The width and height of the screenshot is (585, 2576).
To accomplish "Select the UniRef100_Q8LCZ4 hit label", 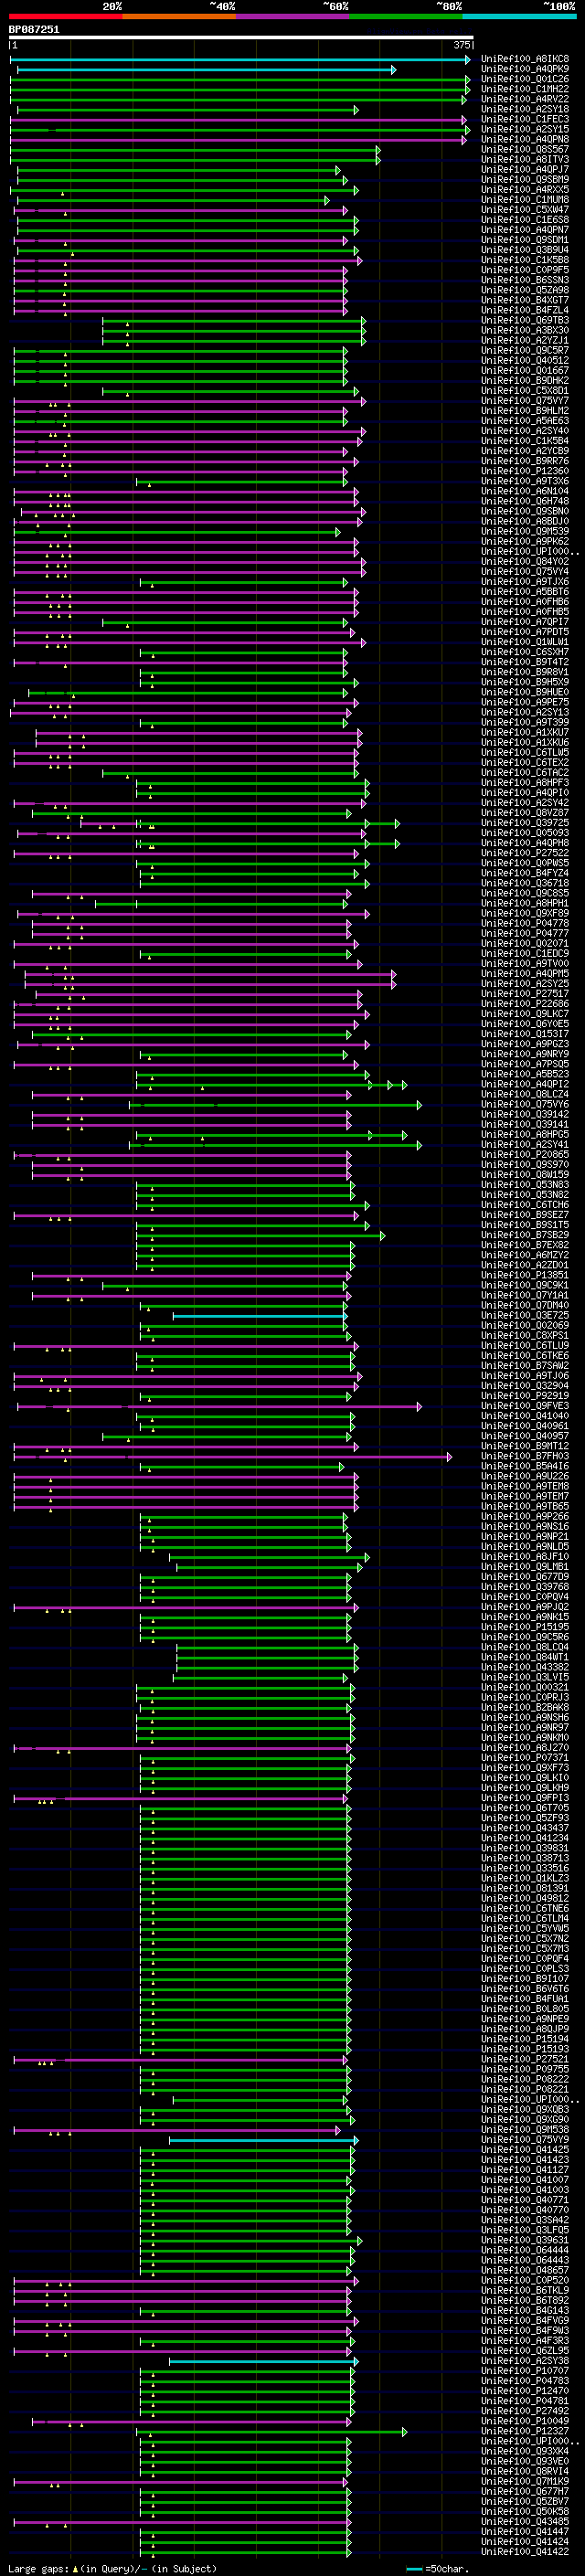I will 525,1095.
